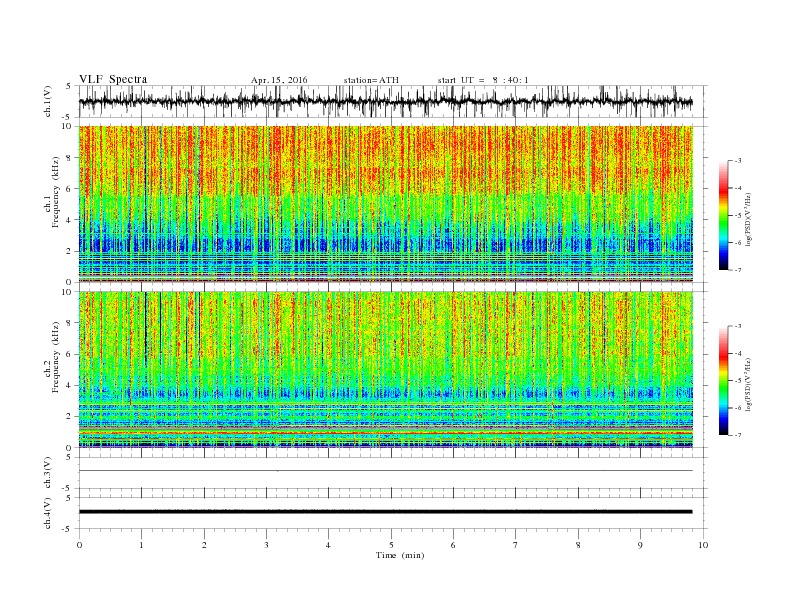Screen dimensions: 792x612
Task: Select the "Apr. 15, 2016" date label
Action: coord(279,80)
